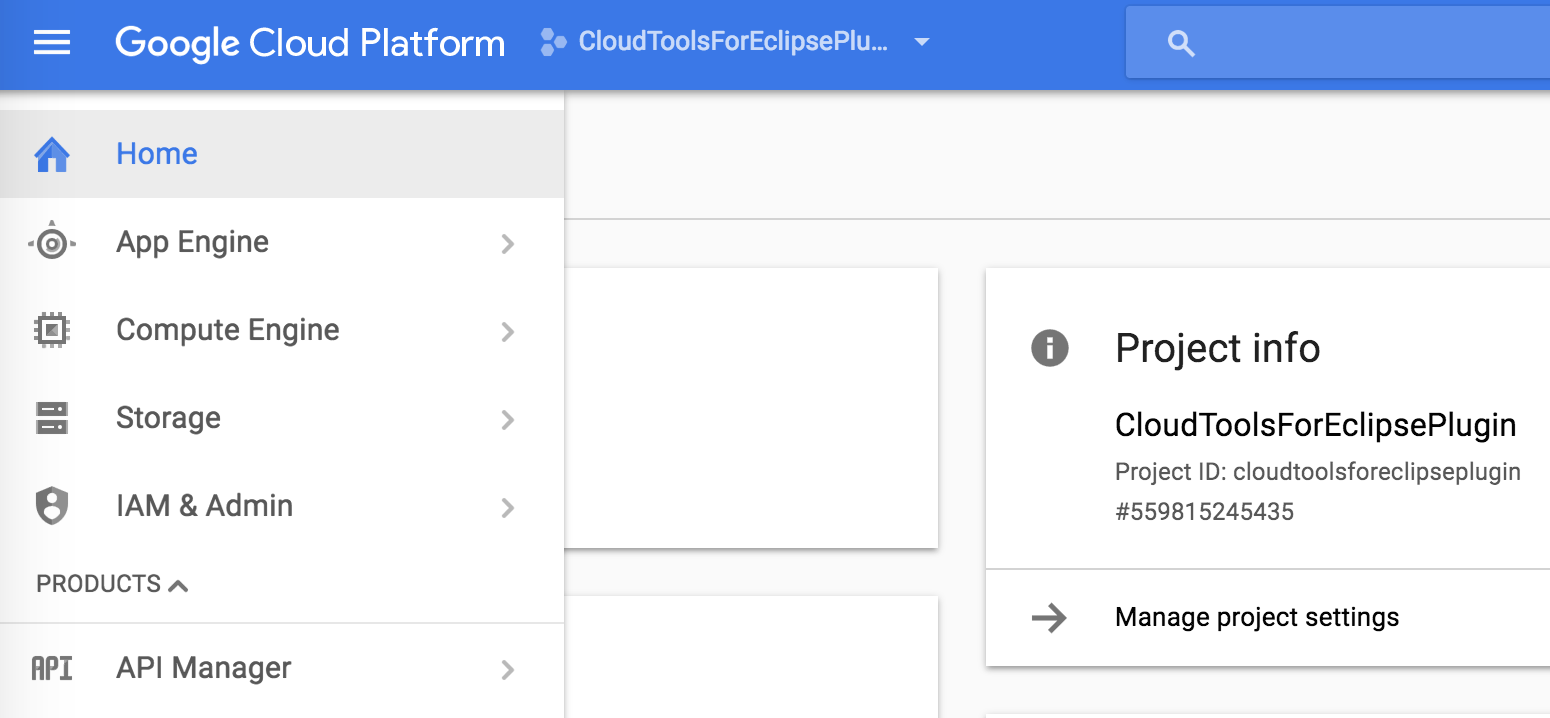
Task: Click the Compute Engine chip icon
Action: coord(52,330)
